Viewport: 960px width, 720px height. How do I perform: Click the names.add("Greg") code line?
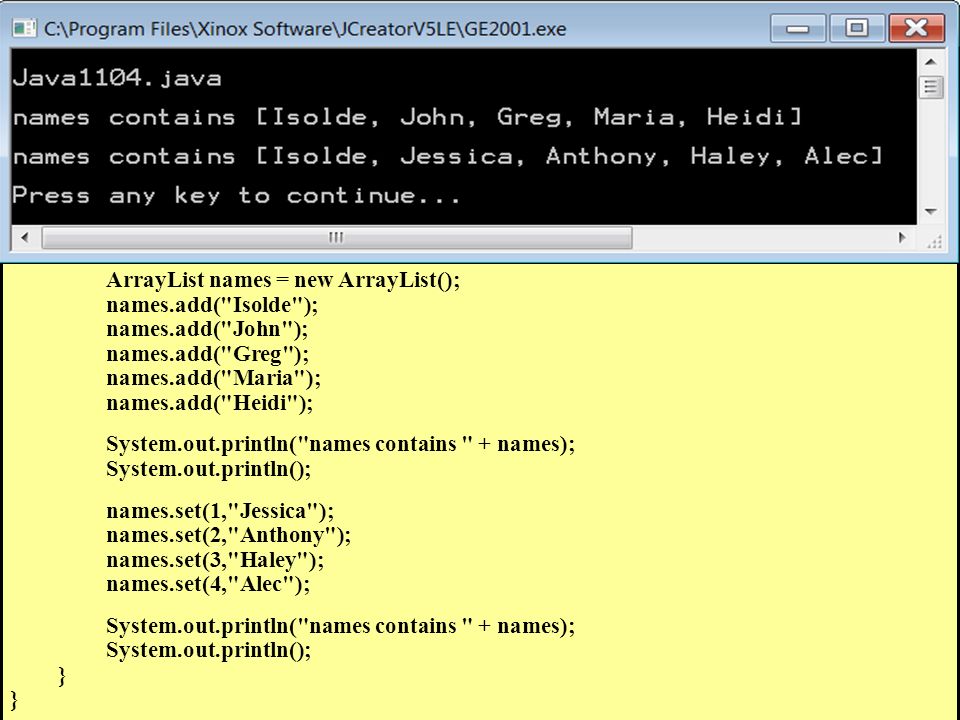208,354
